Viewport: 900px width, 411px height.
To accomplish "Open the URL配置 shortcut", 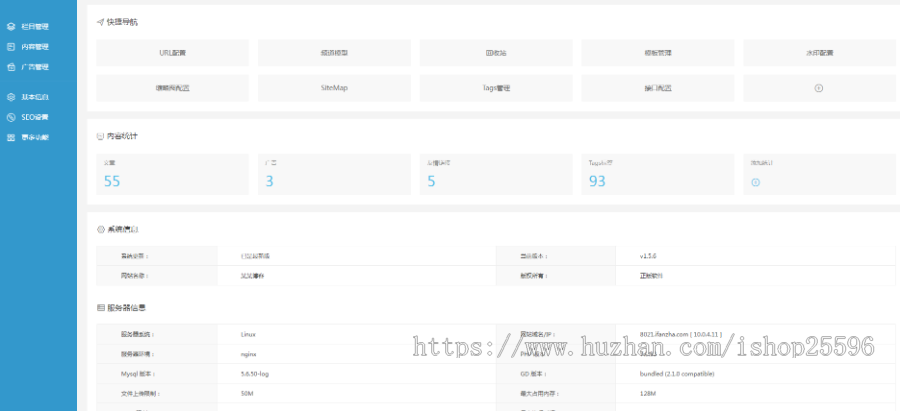I will 173,53.
